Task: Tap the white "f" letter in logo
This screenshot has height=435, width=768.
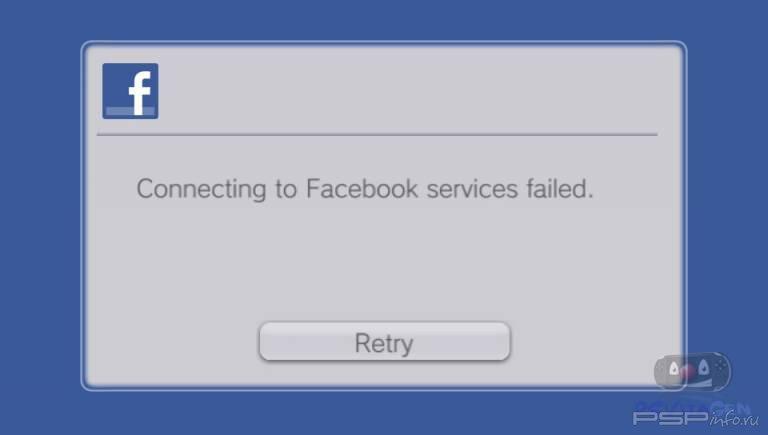Action: tap(140, 93)
